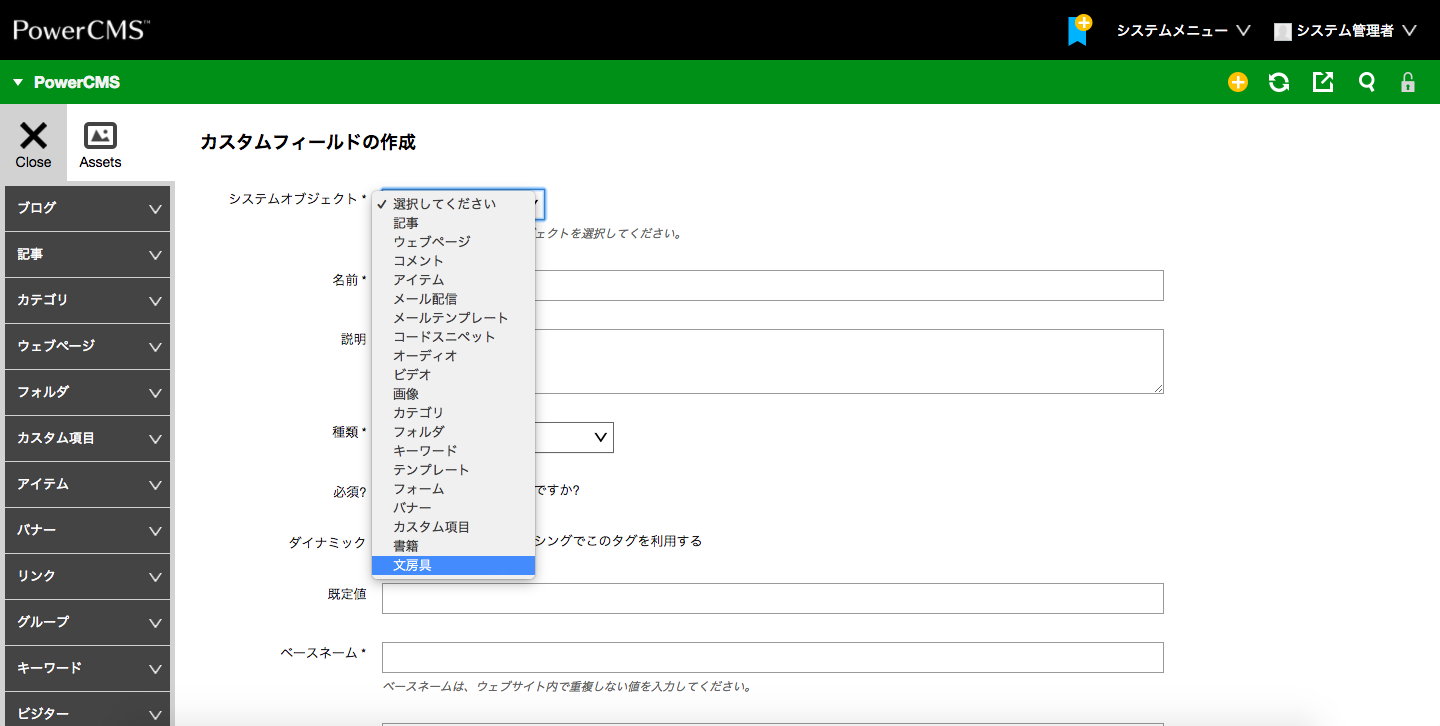Viewport: 1440px width, 726px height.
Task: Click the rebuild refresh icon
Action: click(x=1279, y=82)
